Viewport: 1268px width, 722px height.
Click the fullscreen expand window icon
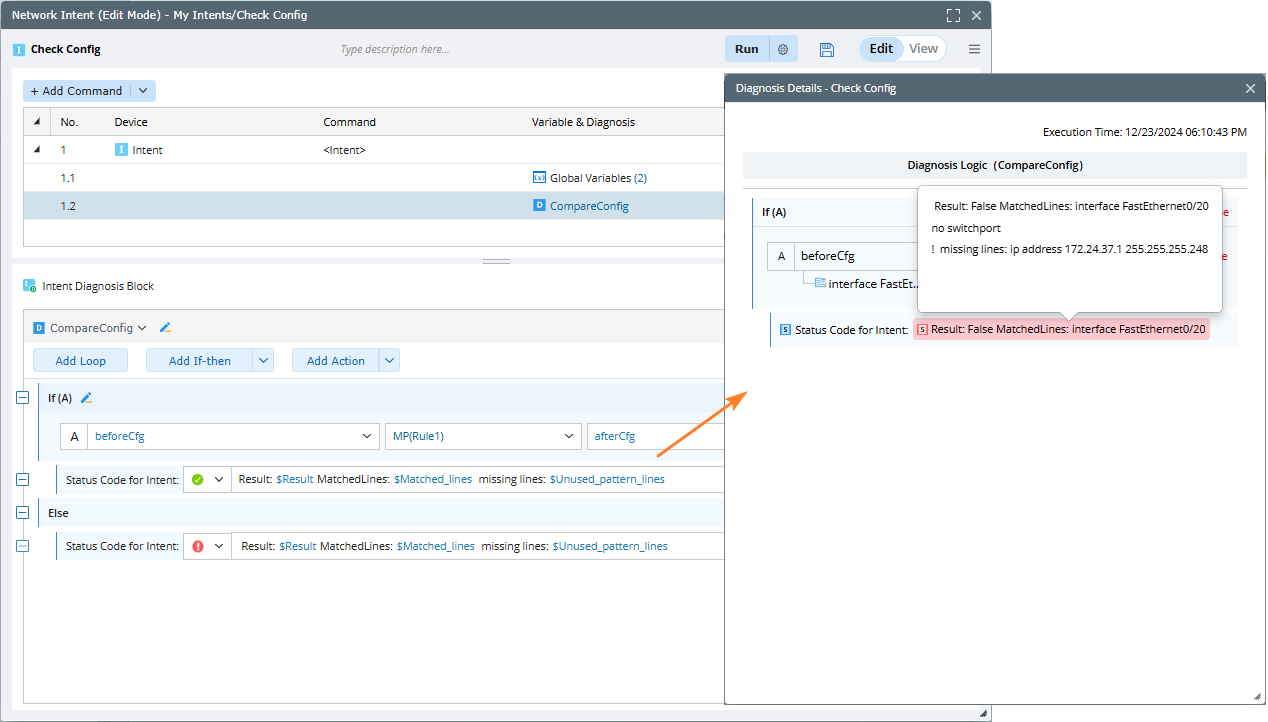[x=953, y=16]
